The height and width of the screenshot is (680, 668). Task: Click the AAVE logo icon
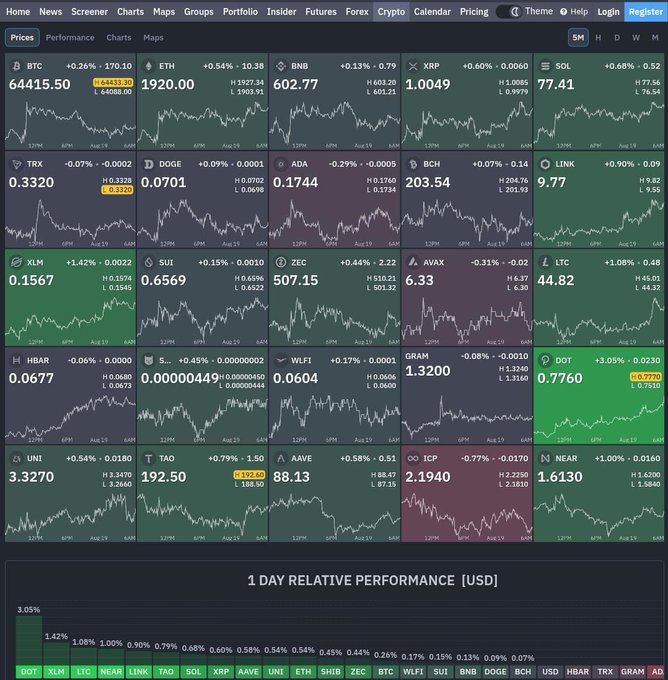tap(281, 458)
